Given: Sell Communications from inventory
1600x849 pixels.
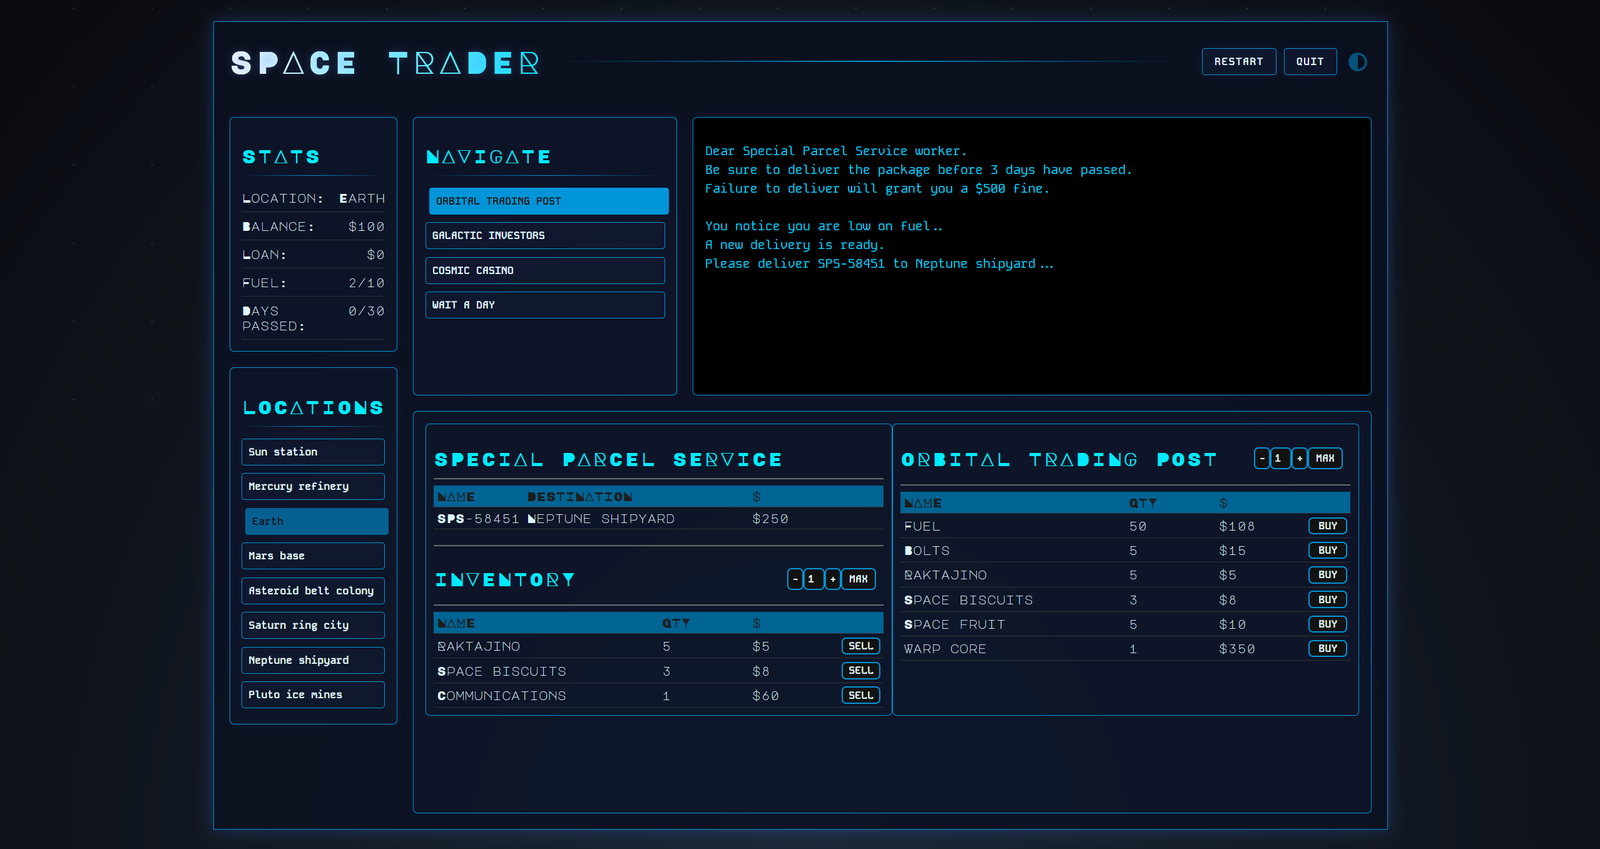Looking at the screenshot, I should coord(861,696).
